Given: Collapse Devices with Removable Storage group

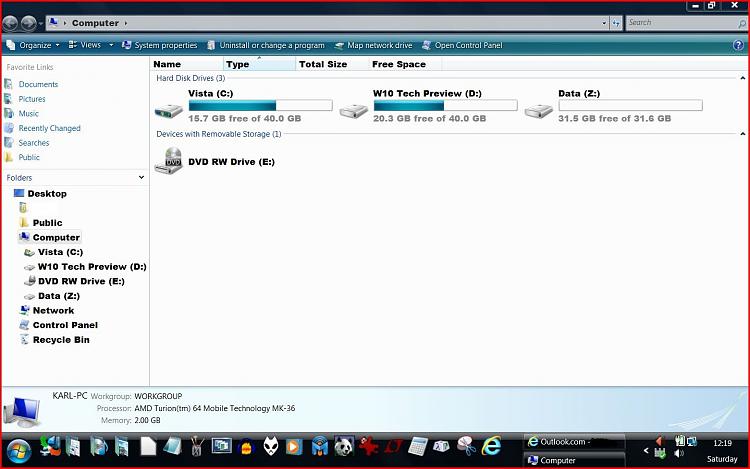Looking at the screenshot, I should (x=742, y=134).
